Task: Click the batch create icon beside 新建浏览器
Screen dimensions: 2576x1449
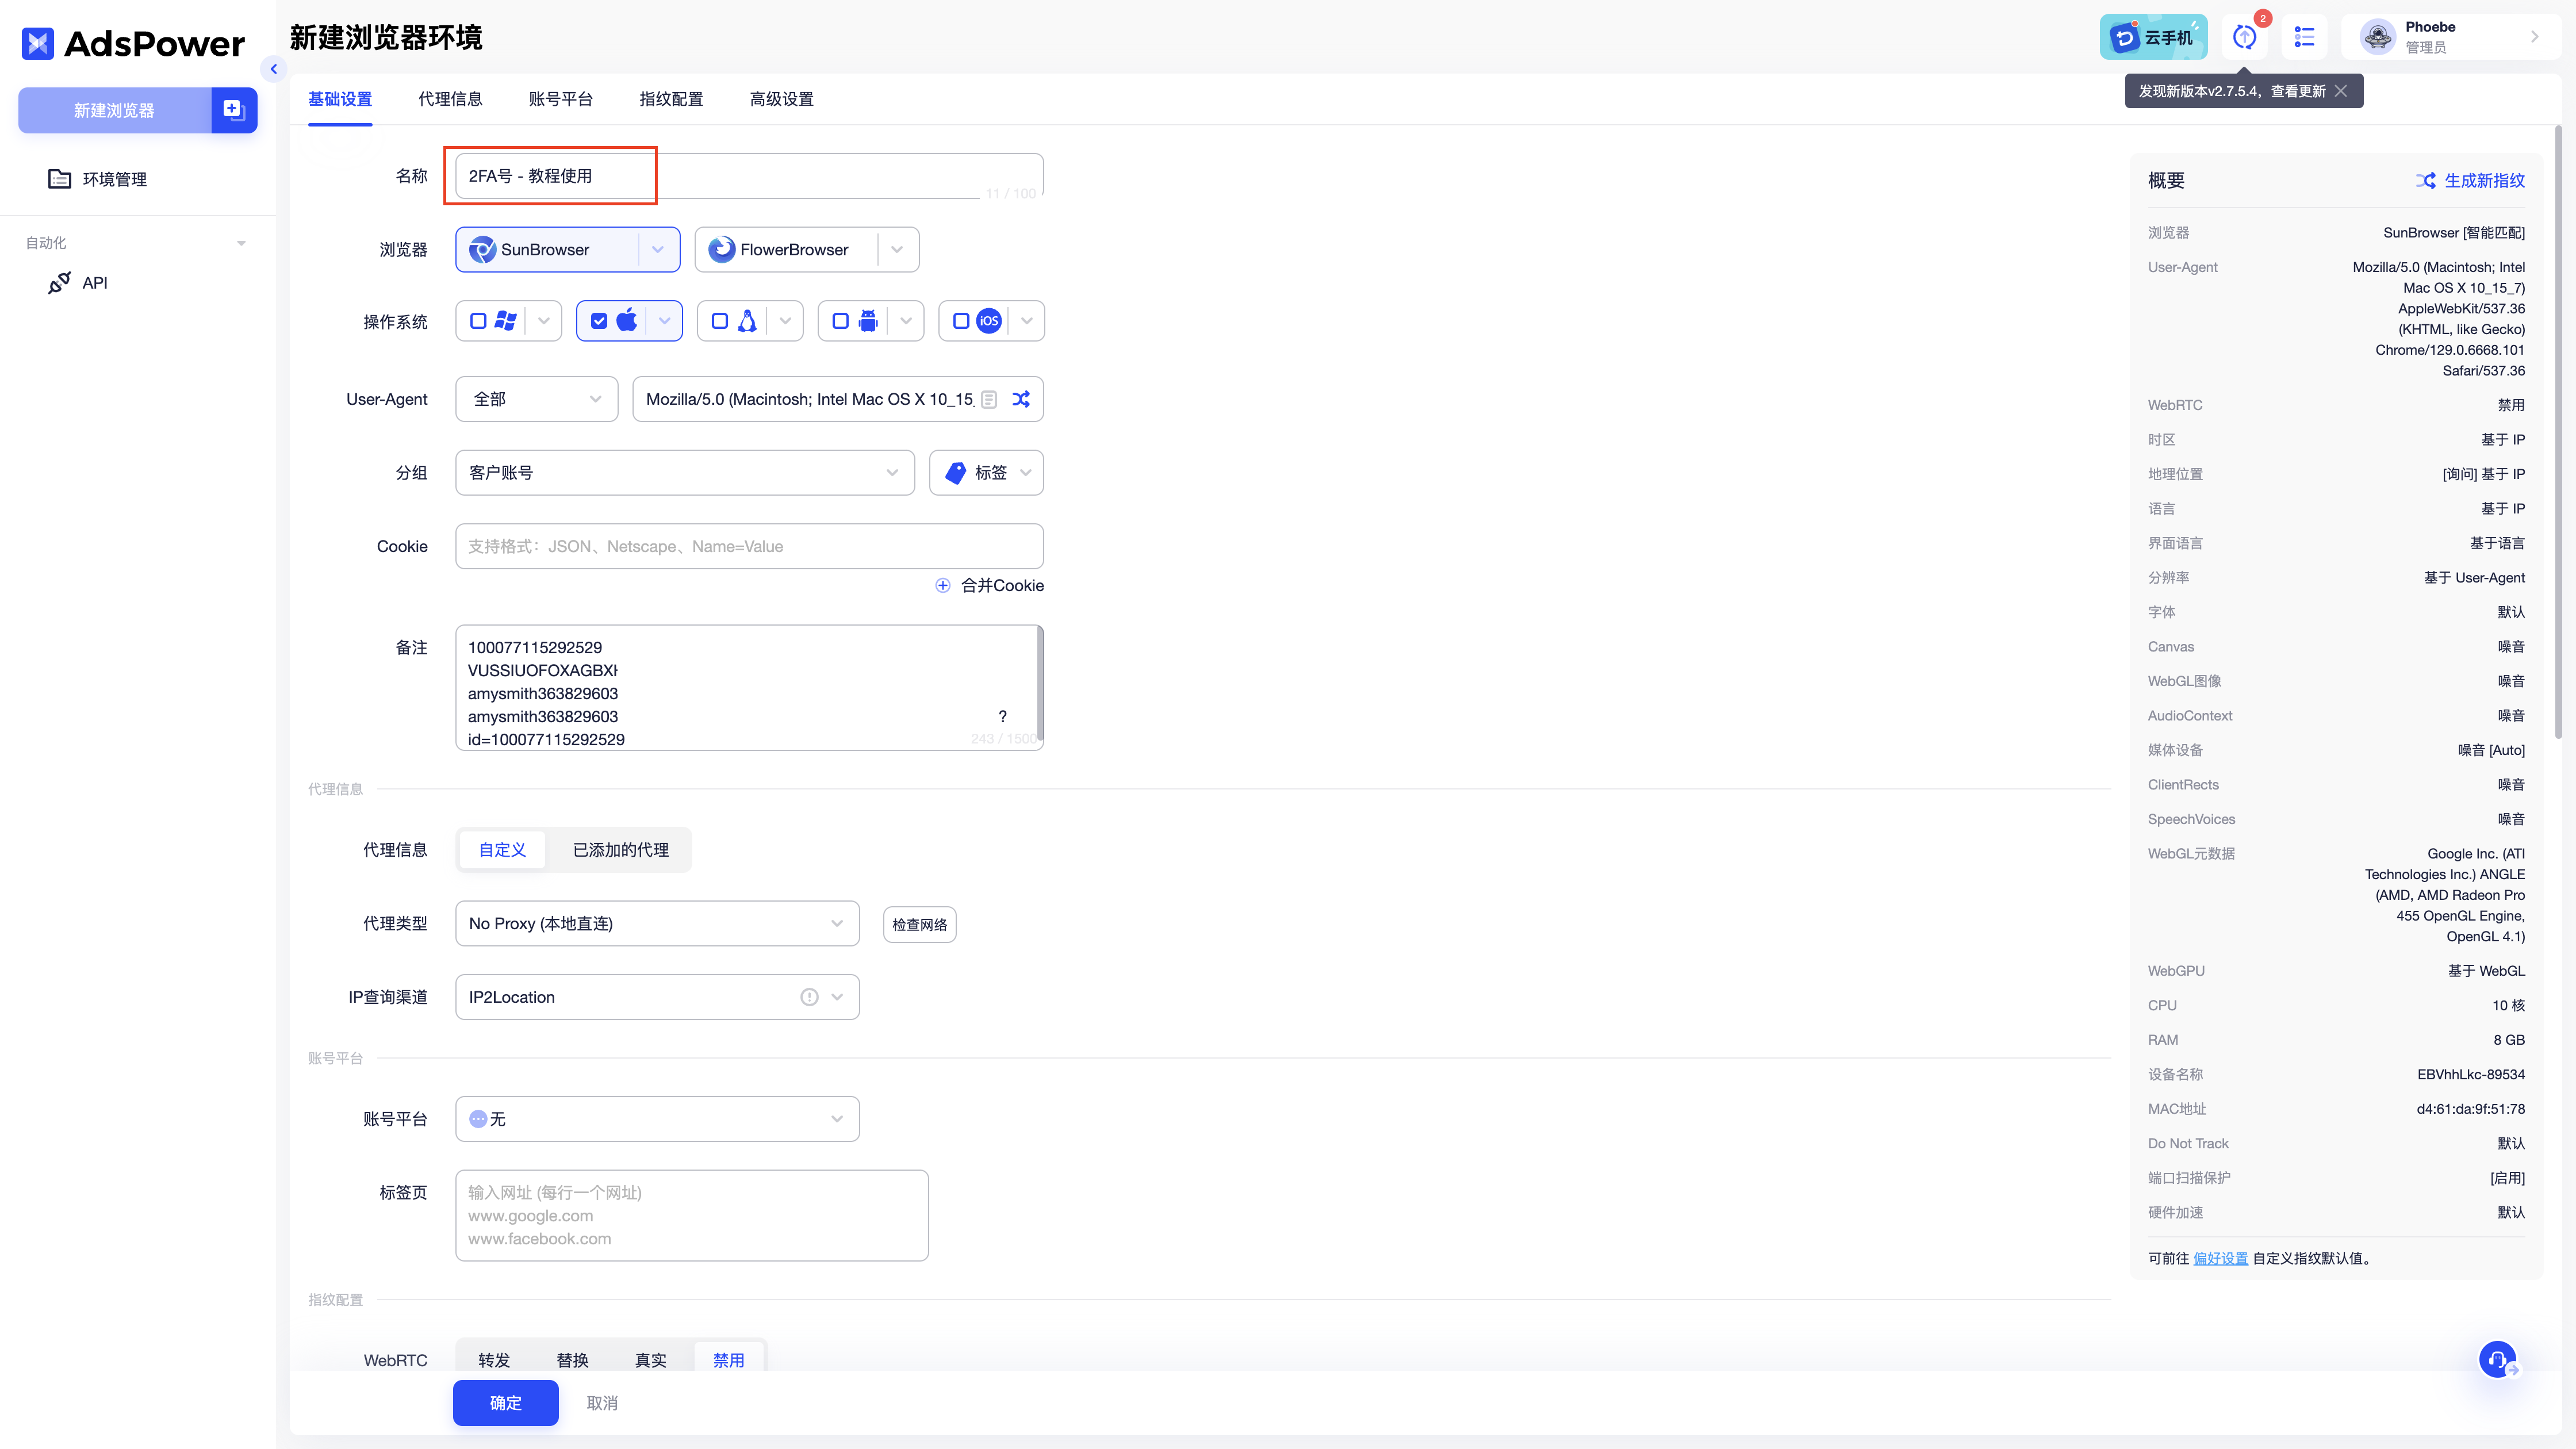Action: pyautogui.click(x=234, y=110)
